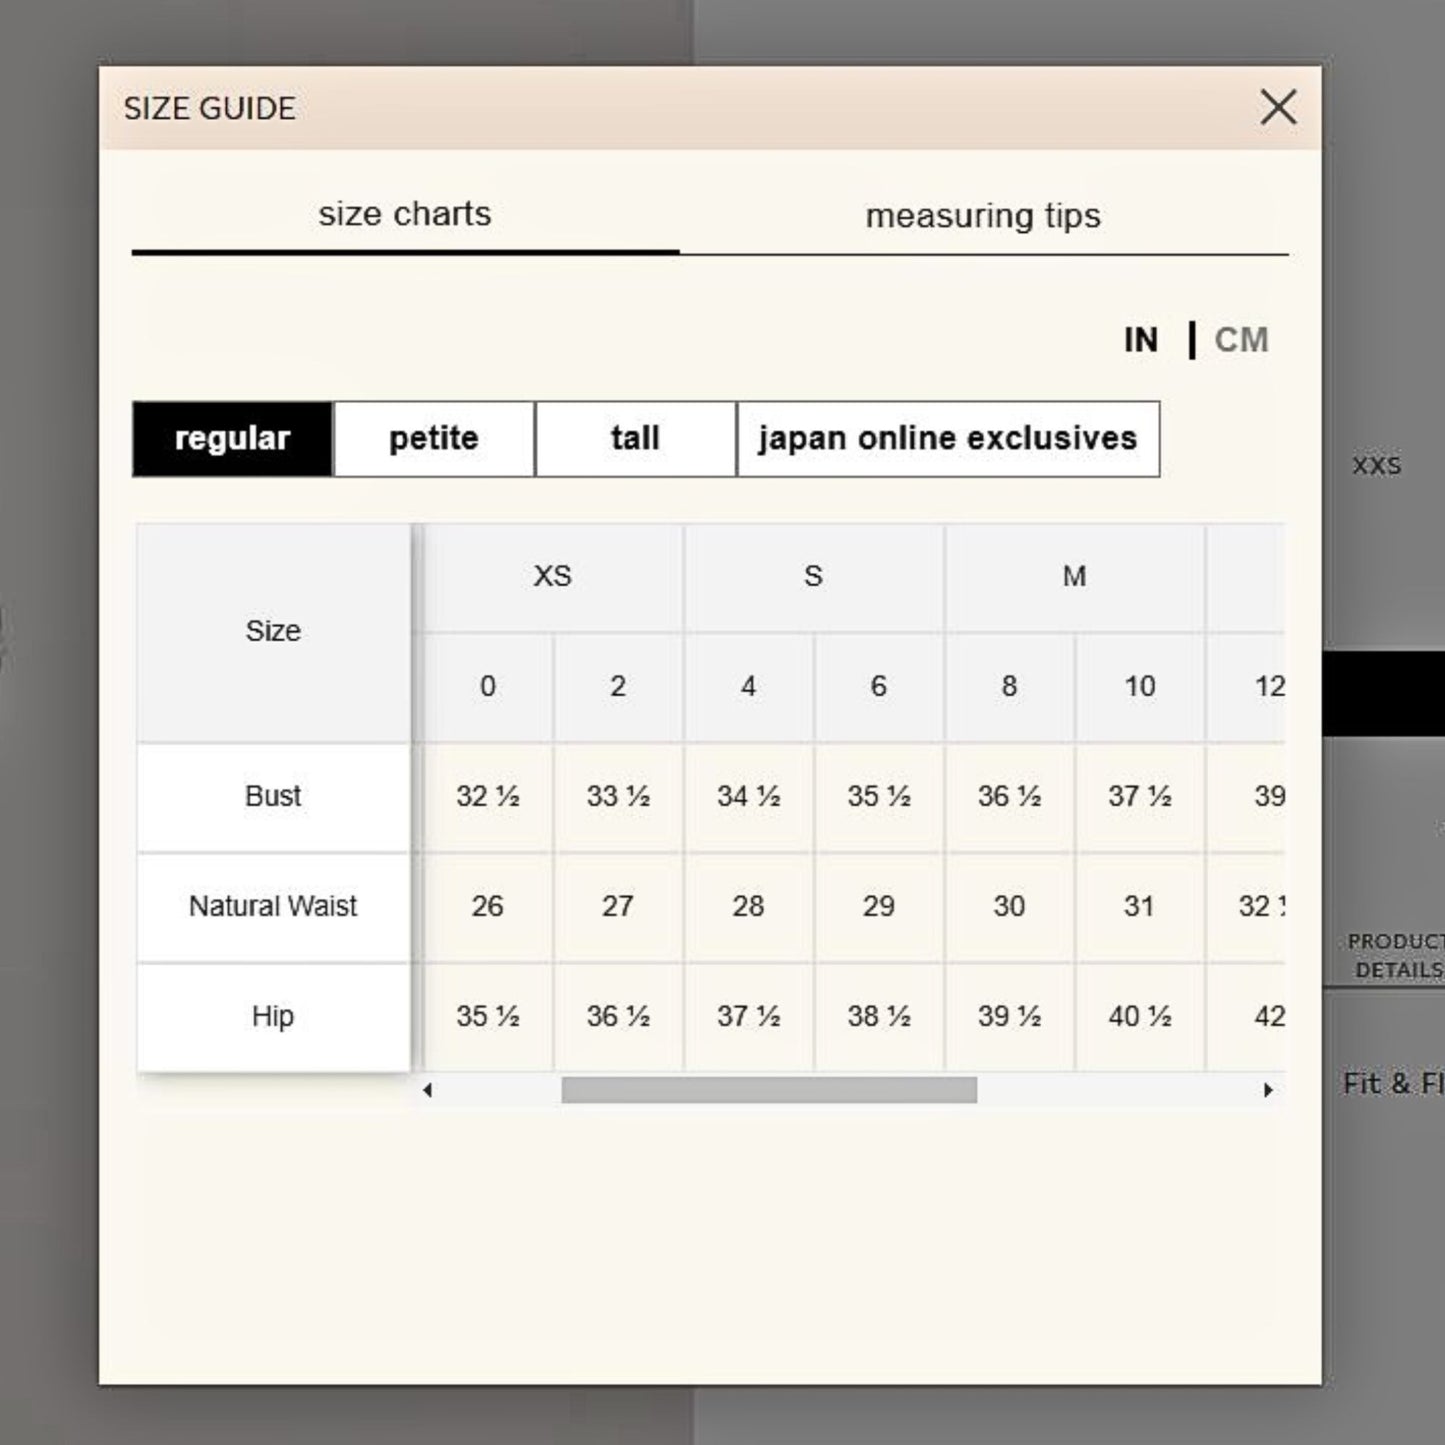This screenshot has height=1445, width=1445.
Task: Switch to the measuring tips tab
Action: pos(982,216)
